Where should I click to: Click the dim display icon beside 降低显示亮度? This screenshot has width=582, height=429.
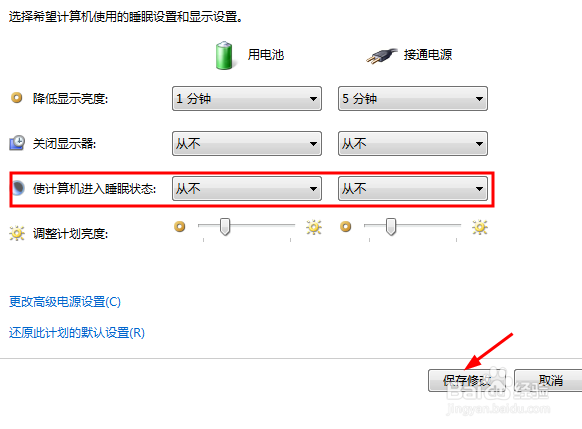click(x=17, y=98)
